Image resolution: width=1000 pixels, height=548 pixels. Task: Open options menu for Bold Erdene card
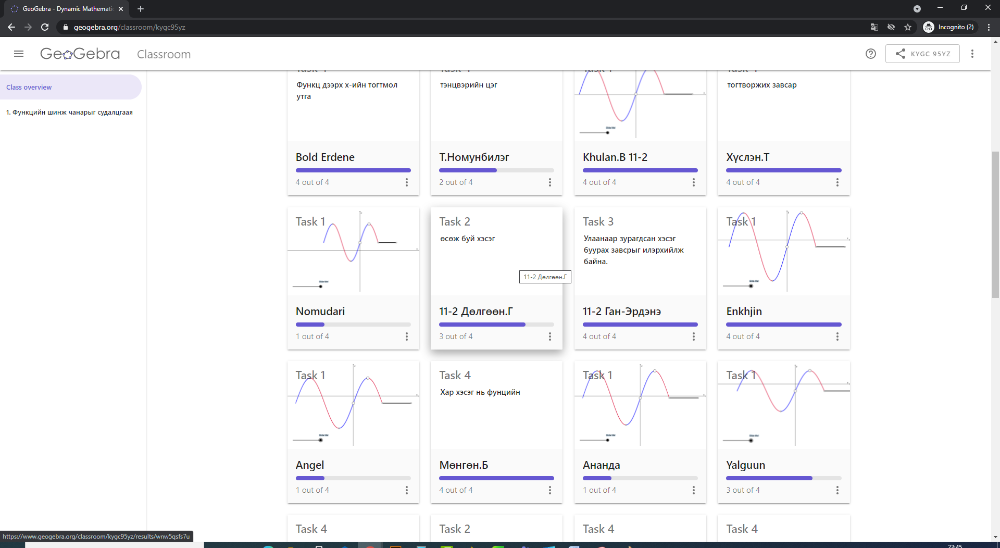click(x=407, y=182)
